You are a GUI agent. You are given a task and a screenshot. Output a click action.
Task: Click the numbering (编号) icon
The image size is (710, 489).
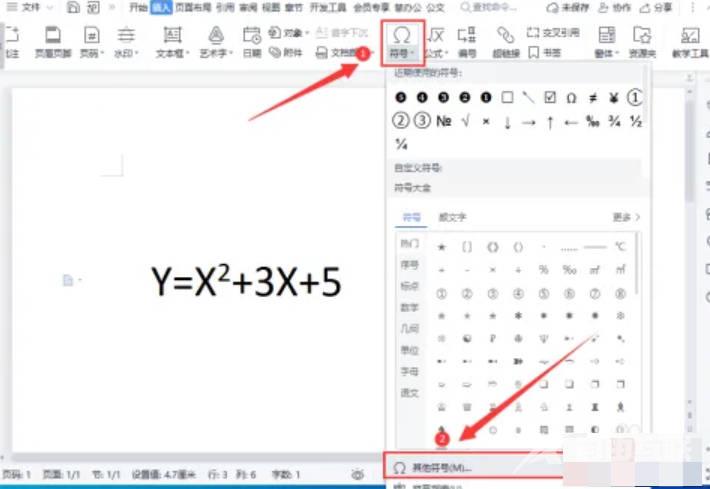[466, 42]
